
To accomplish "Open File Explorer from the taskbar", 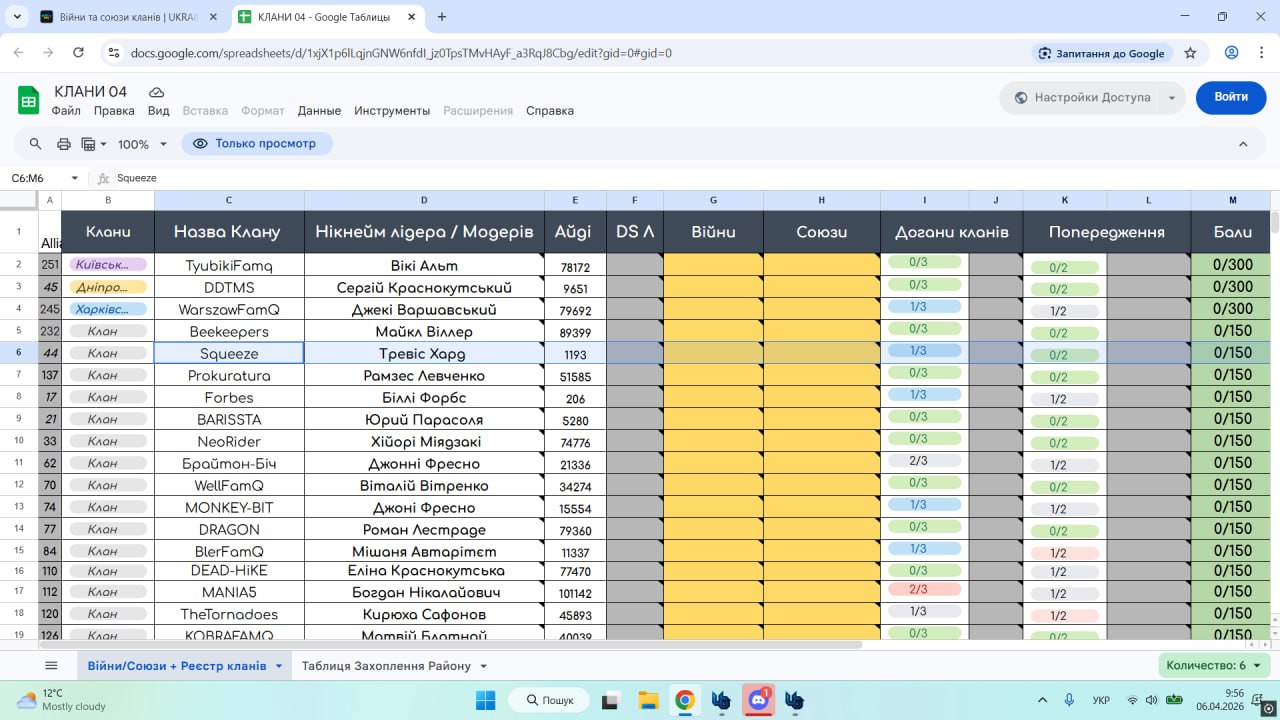I will (x=647, y=700).
